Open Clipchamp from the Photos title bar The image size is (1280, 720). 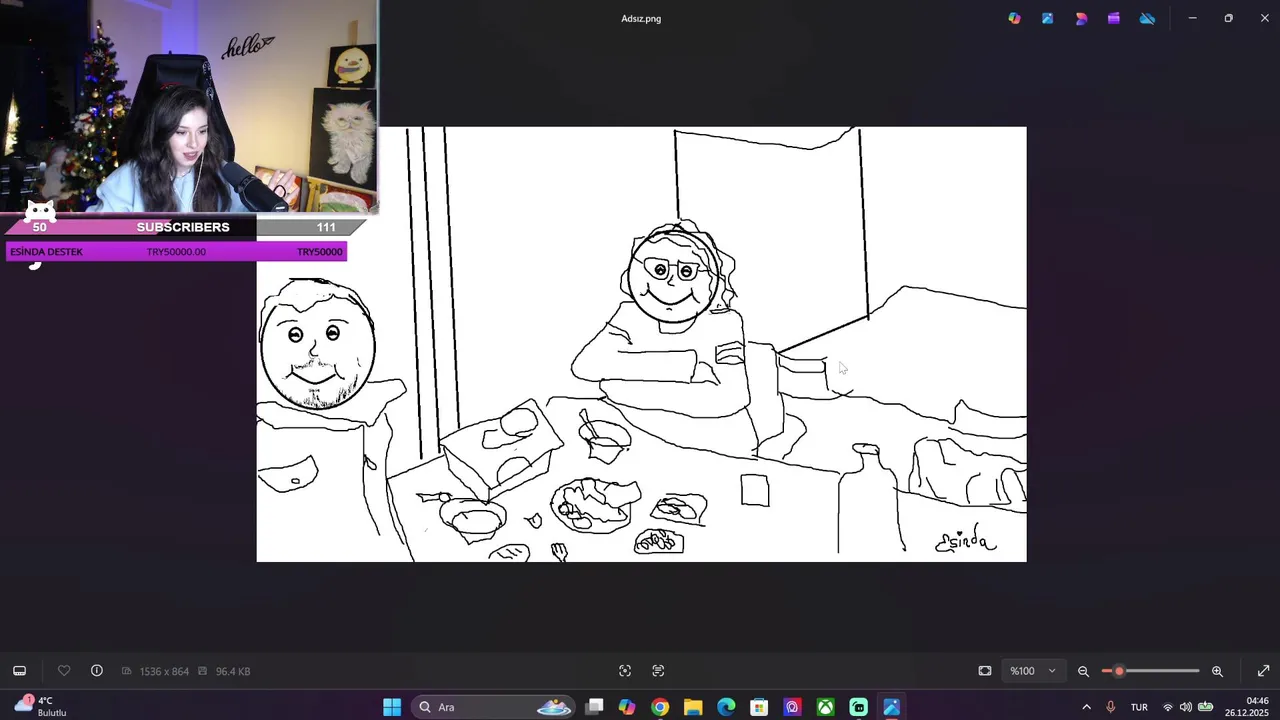point(1114,18)
